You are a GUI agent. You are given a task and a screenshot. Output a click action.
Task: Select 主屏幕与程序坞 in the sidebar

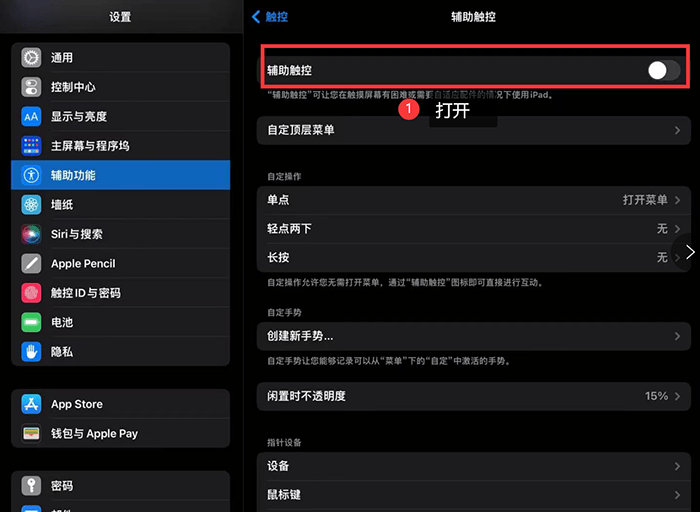[120, 146]
